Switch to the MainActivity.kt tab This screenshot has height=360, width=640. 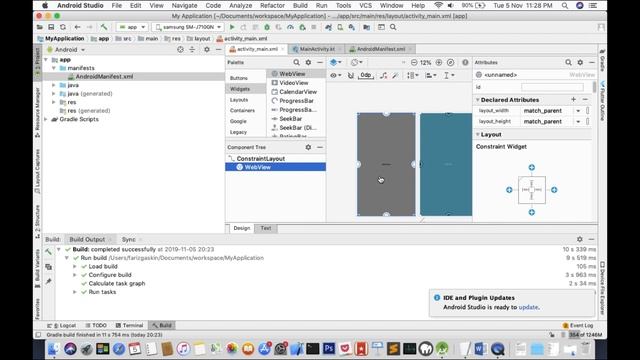(317, 49)
